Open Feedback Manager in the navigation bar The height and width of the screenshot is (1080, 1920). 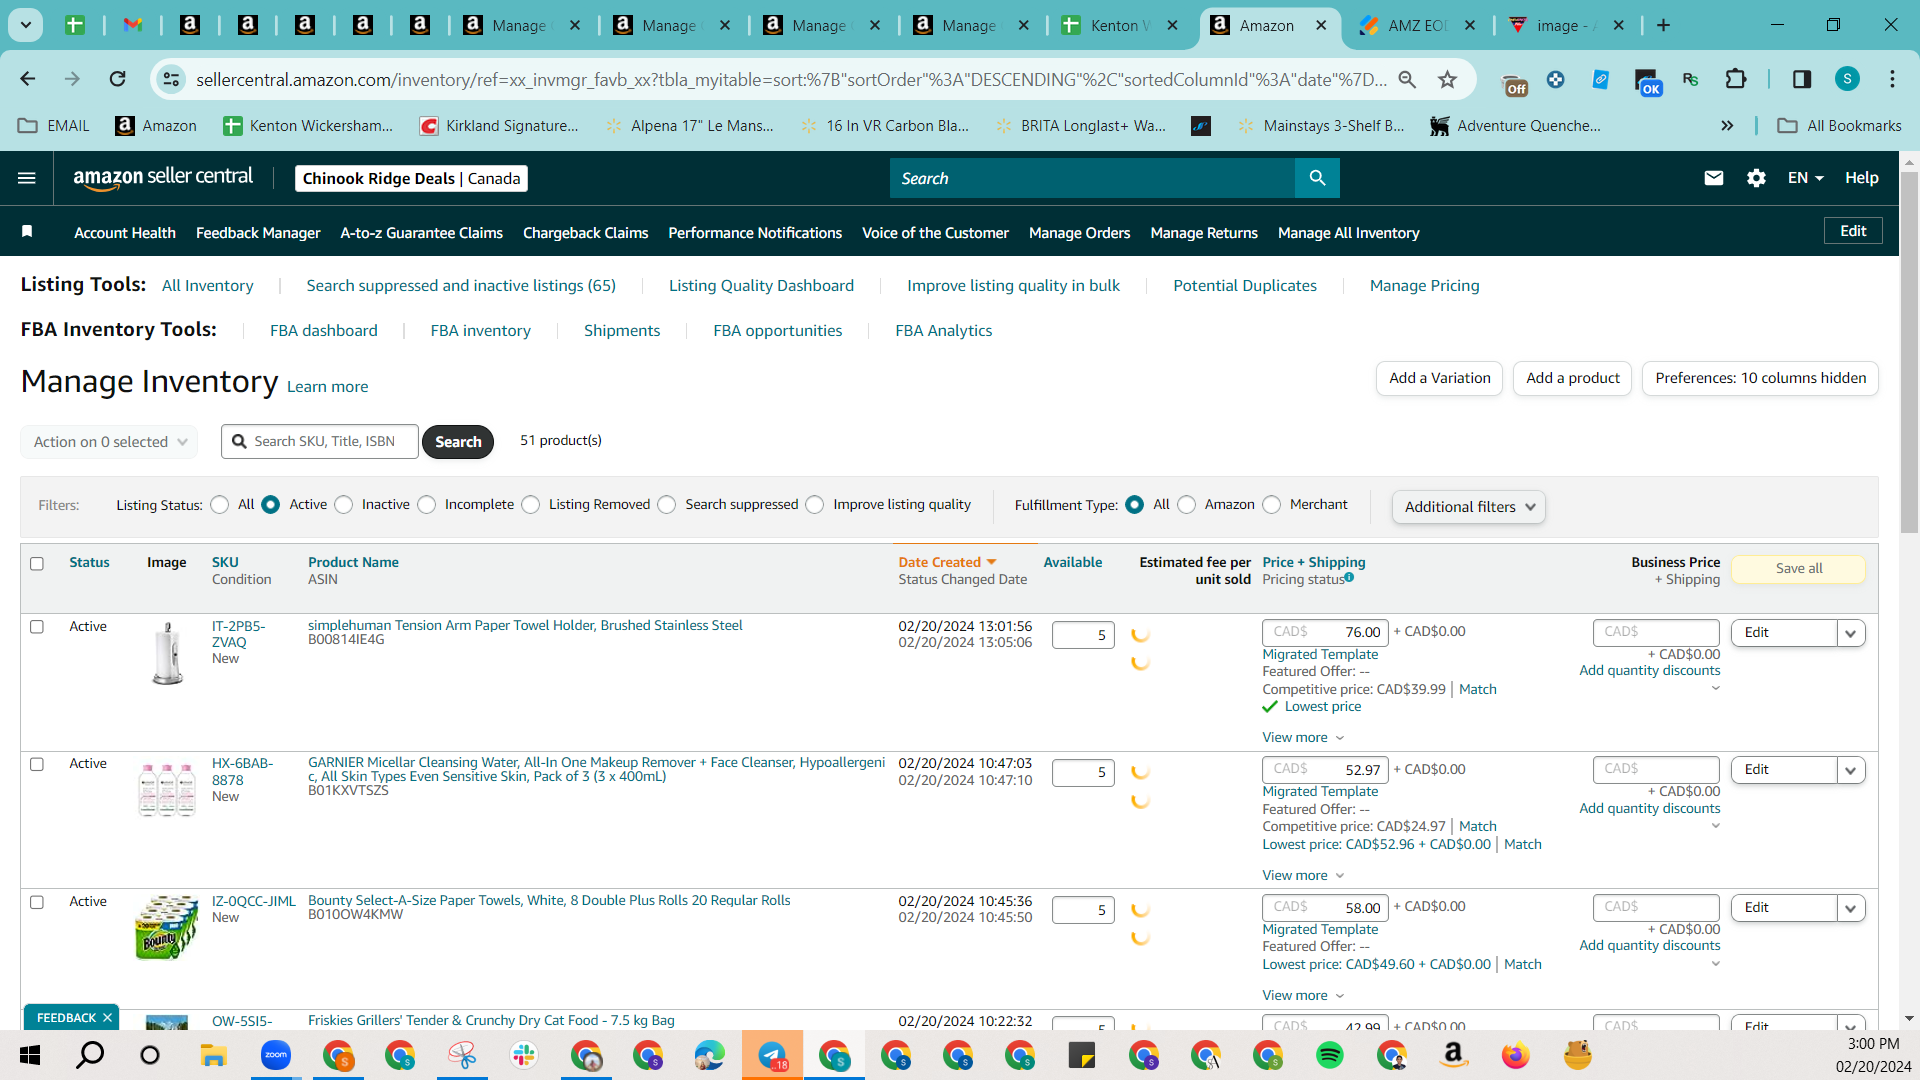point(258,233)
